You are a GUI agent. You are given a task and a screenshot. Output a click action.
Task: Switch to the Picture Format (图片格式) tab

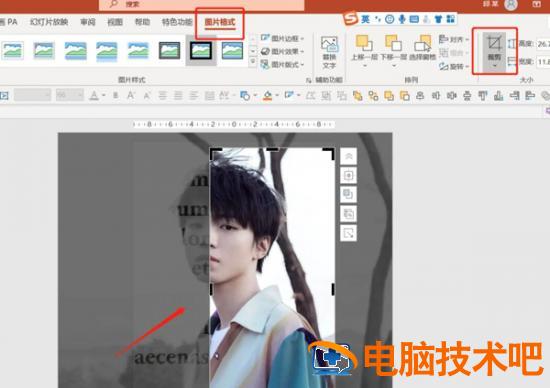(220, 22)
